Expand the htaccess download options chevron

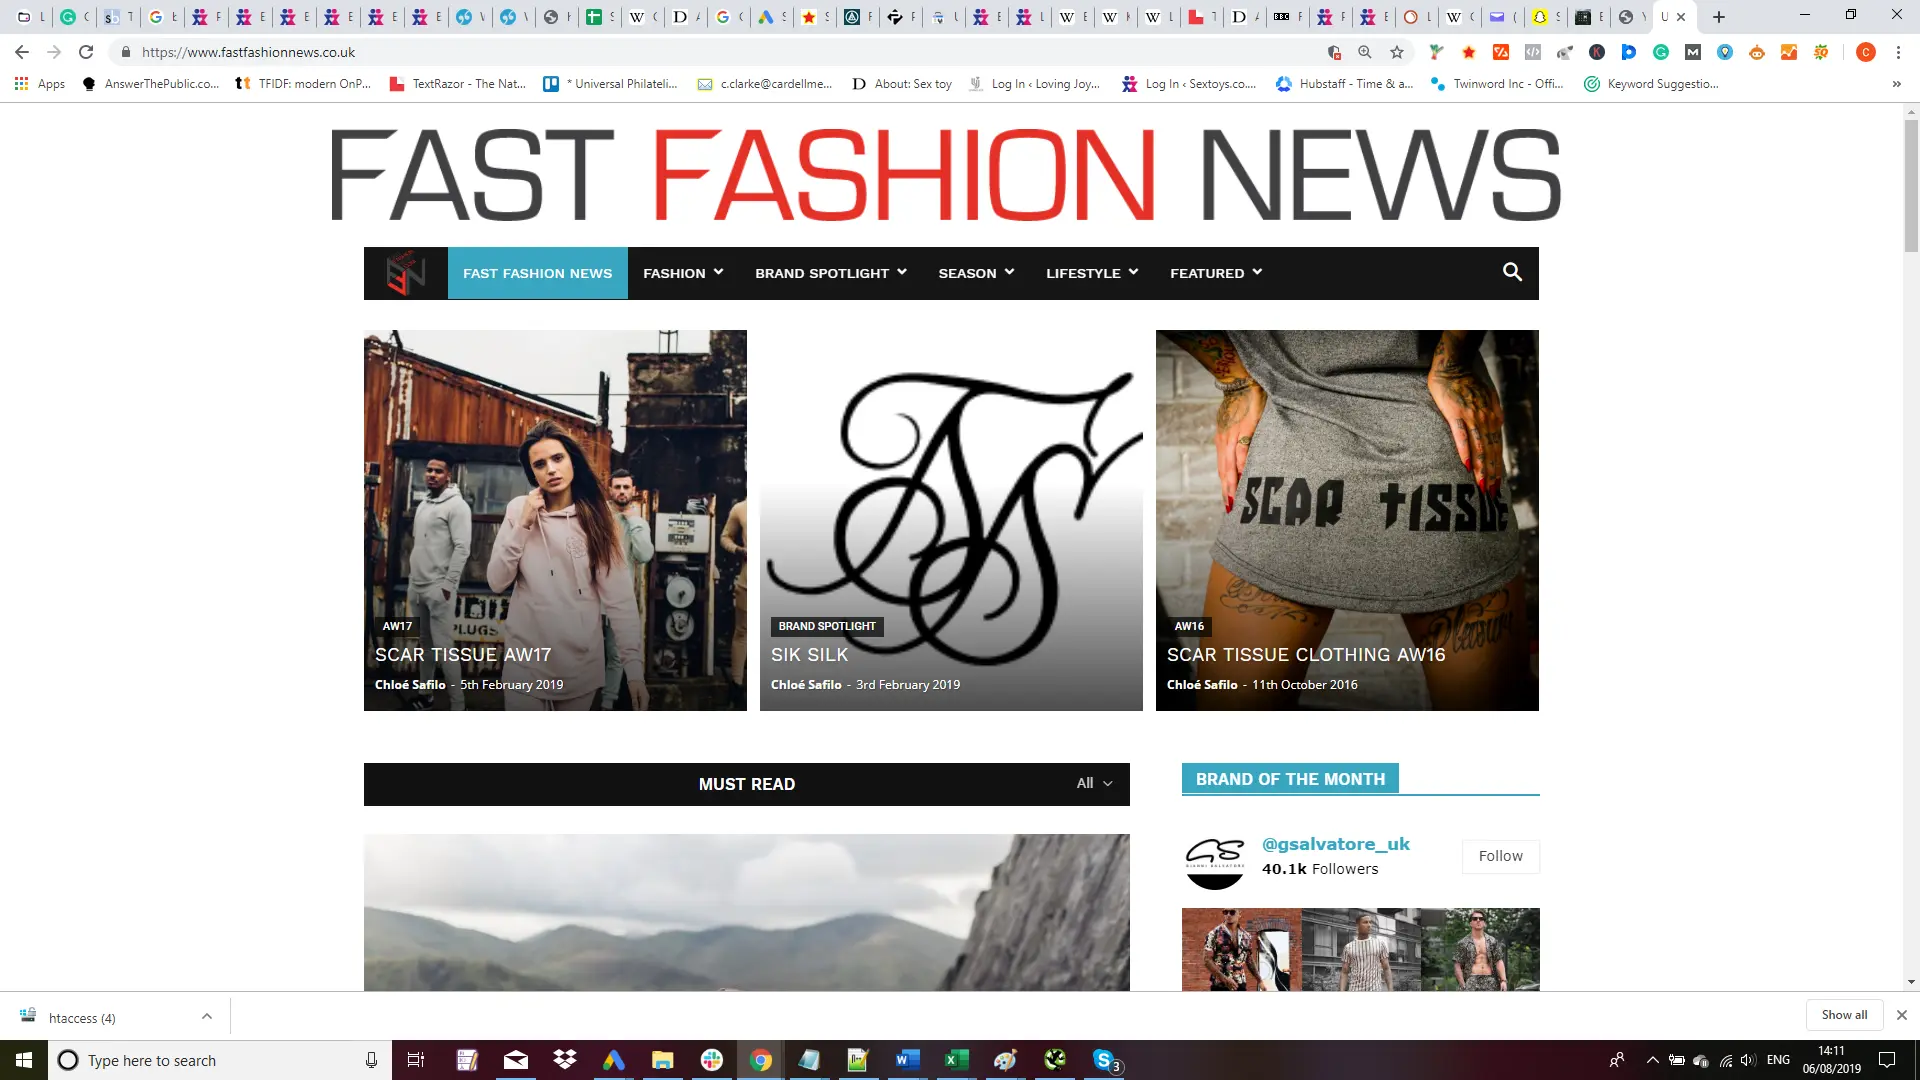pyautogui.click(x=207, y=1017)
